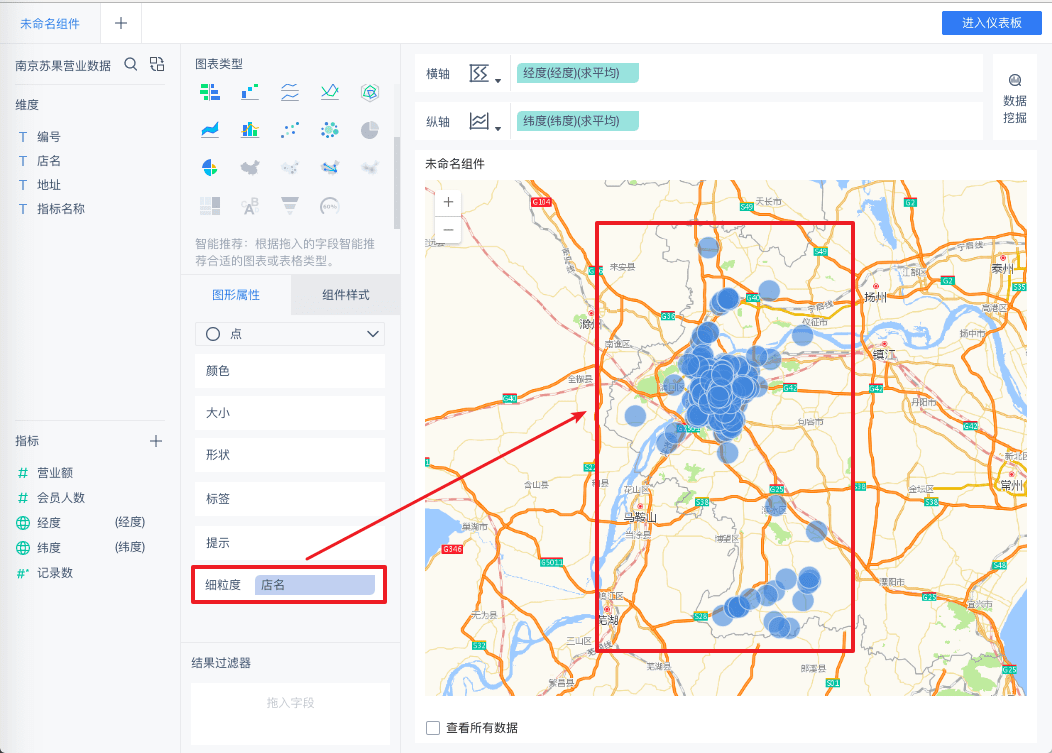This screenshot has height=753, width=1052.
Task: Select the contrast bar chart type icon
Action: [210, 92]
